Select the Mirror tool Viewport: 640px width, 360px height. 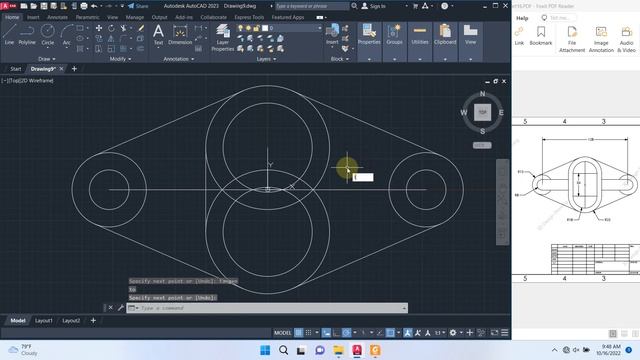point(111,38)
